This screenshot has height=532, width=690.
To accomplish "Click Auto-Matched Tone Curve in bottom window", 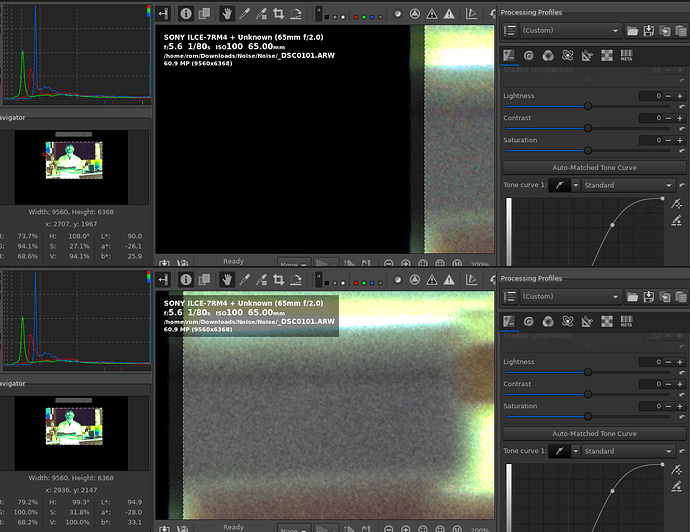I will click(594, 433).
